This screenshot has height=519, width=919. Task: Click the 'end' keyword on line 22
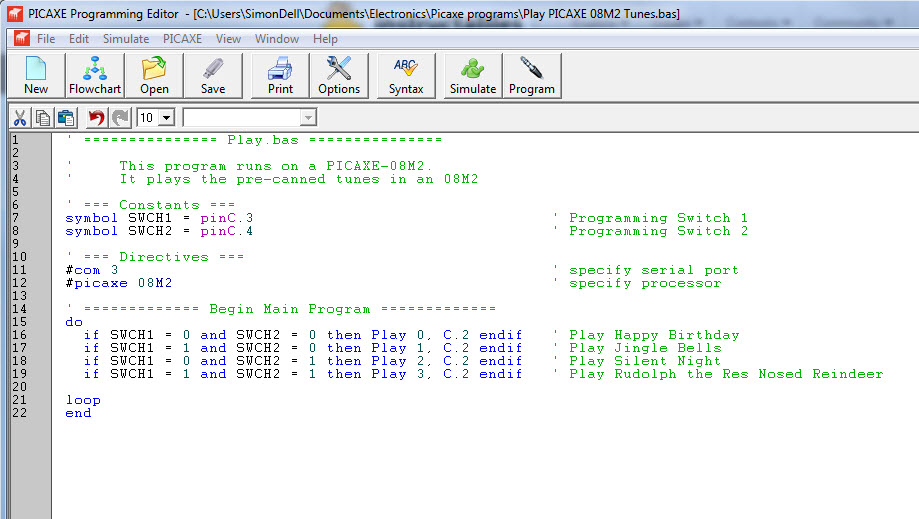click(79, 413)
